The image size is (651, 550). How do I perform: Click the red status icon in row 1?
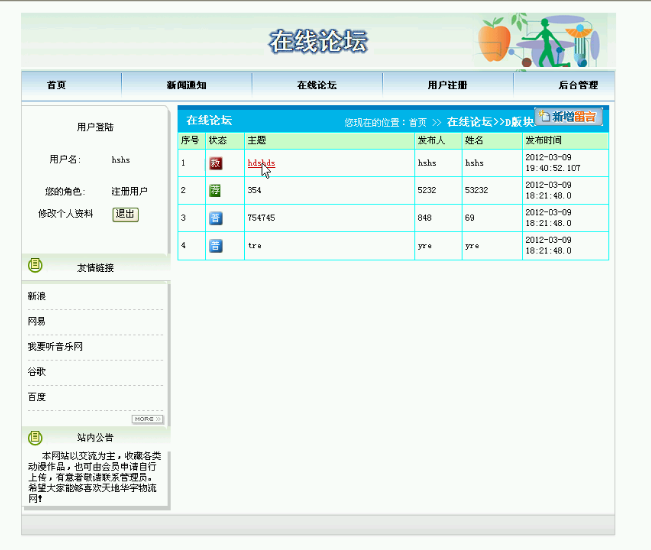coord(215,163)
